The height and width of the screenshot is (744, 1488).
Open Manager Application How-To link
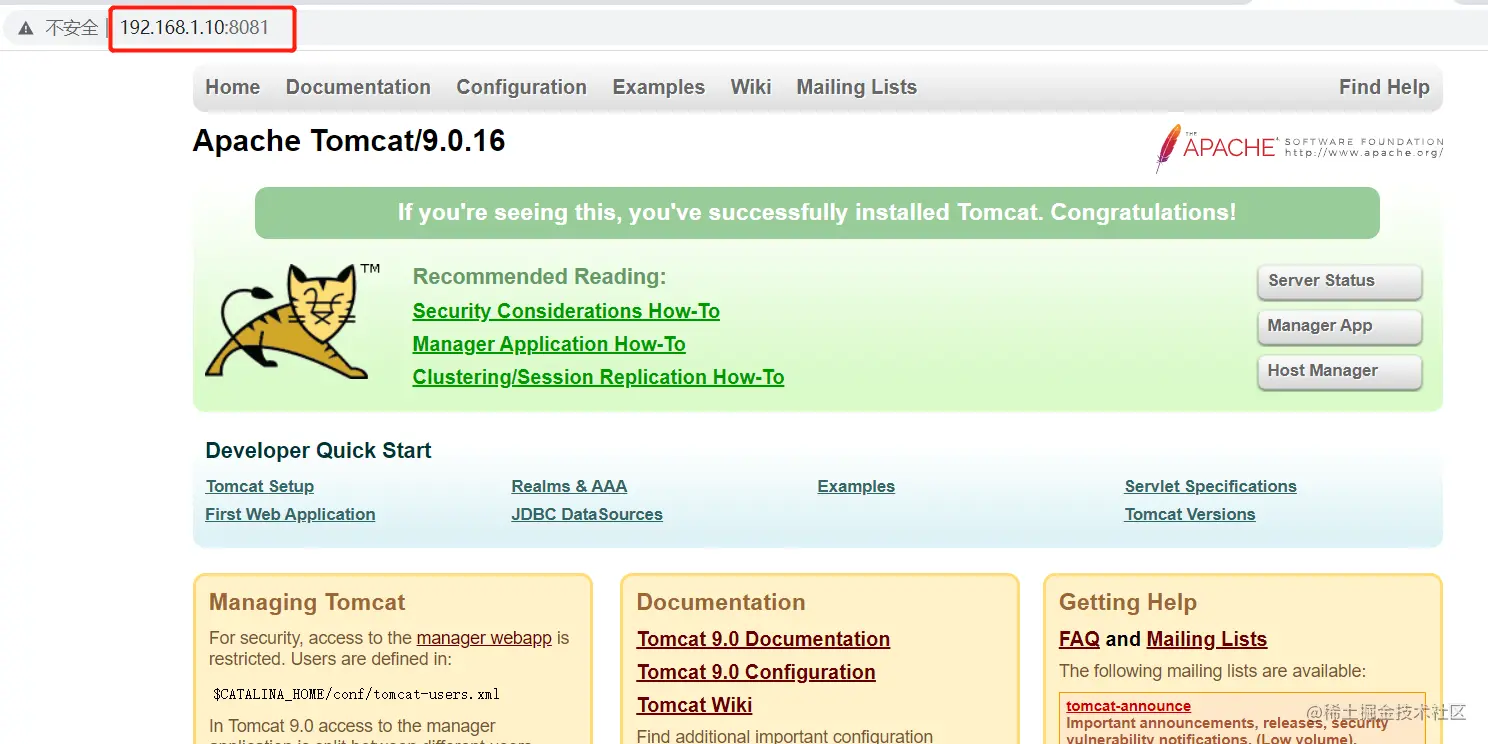point(549,344)
